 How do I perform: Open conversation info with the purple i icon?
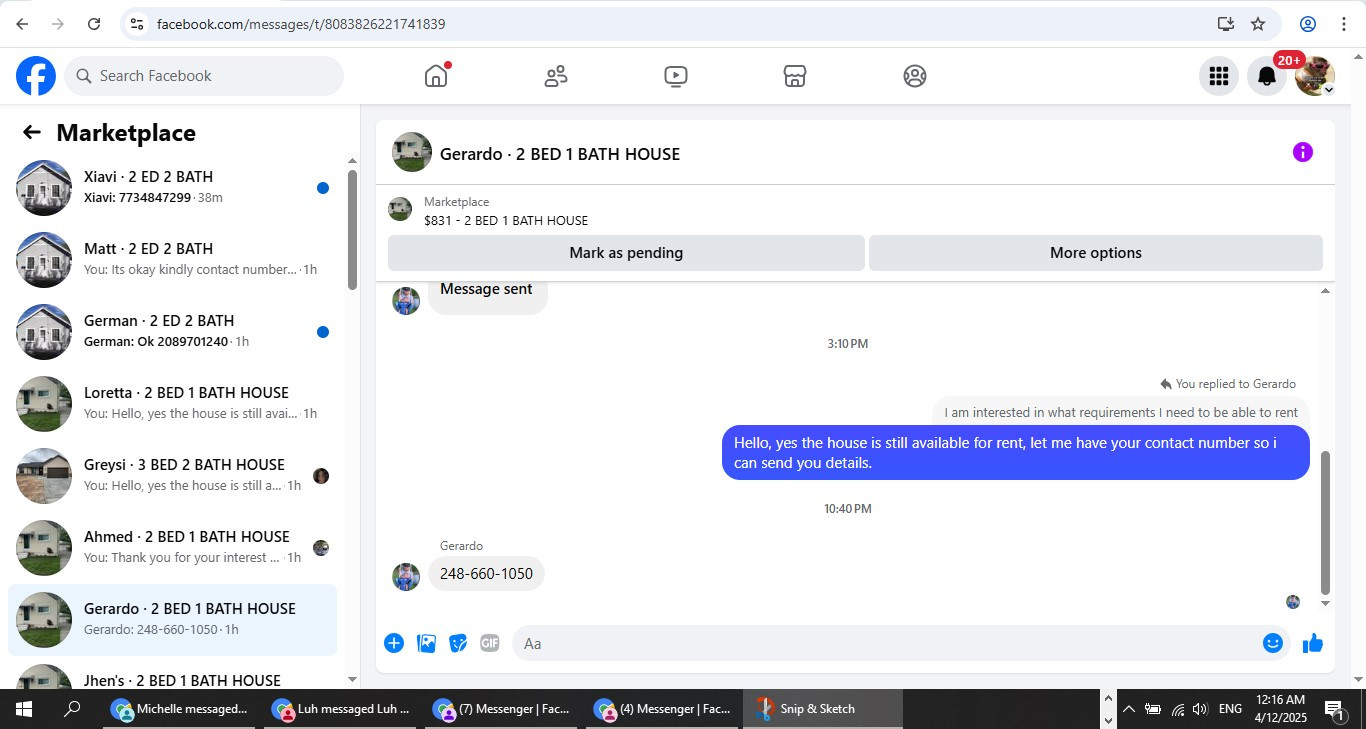[1302, 152]
